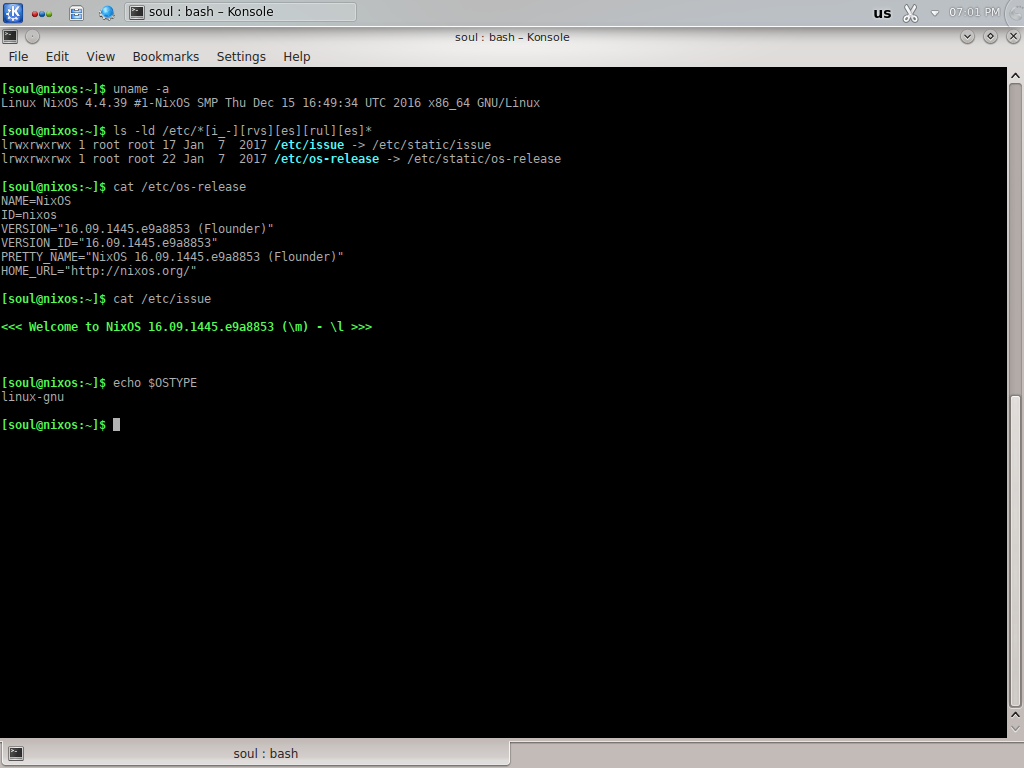Click the cyan /etc/issue path

pyautogui.click(x=309, y=145)
